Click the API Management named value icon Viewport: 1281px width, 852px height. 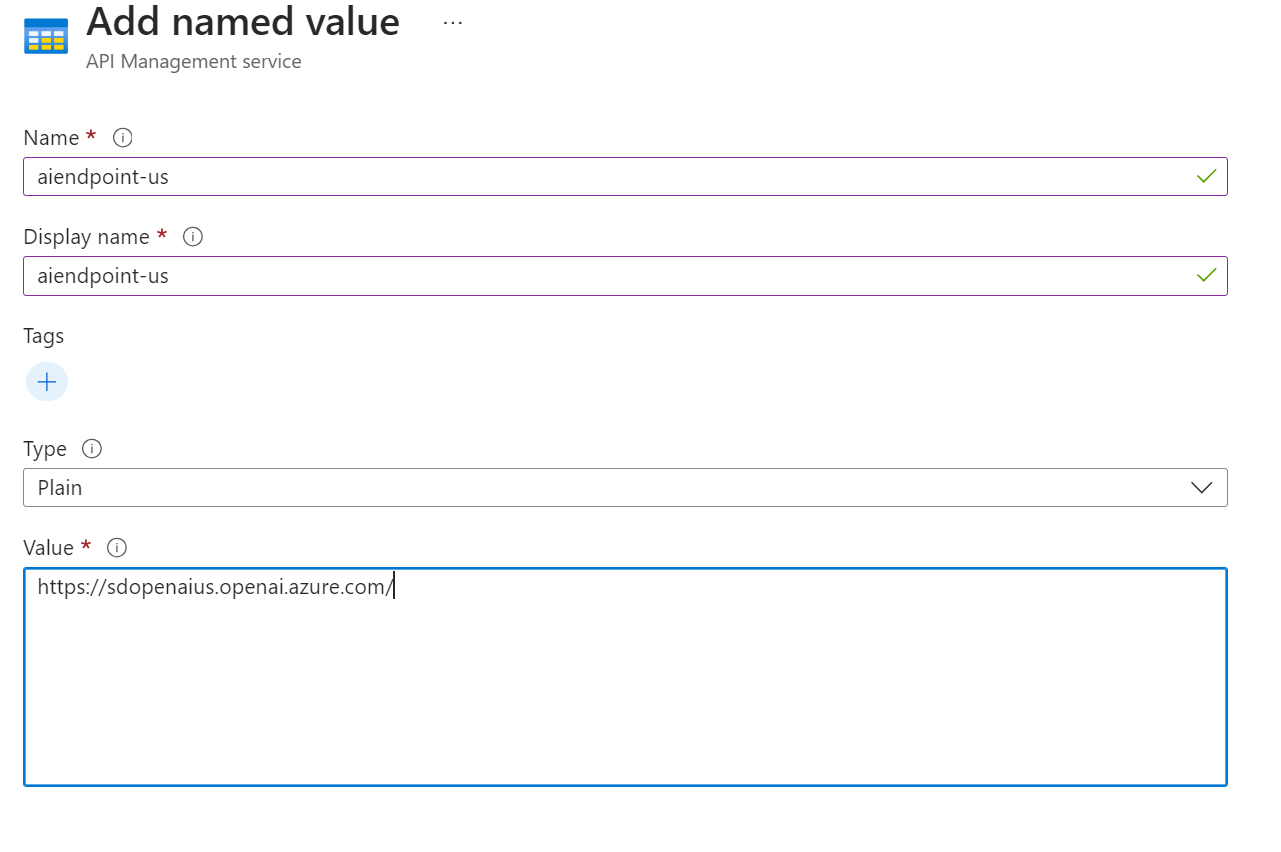click(46, 35)
